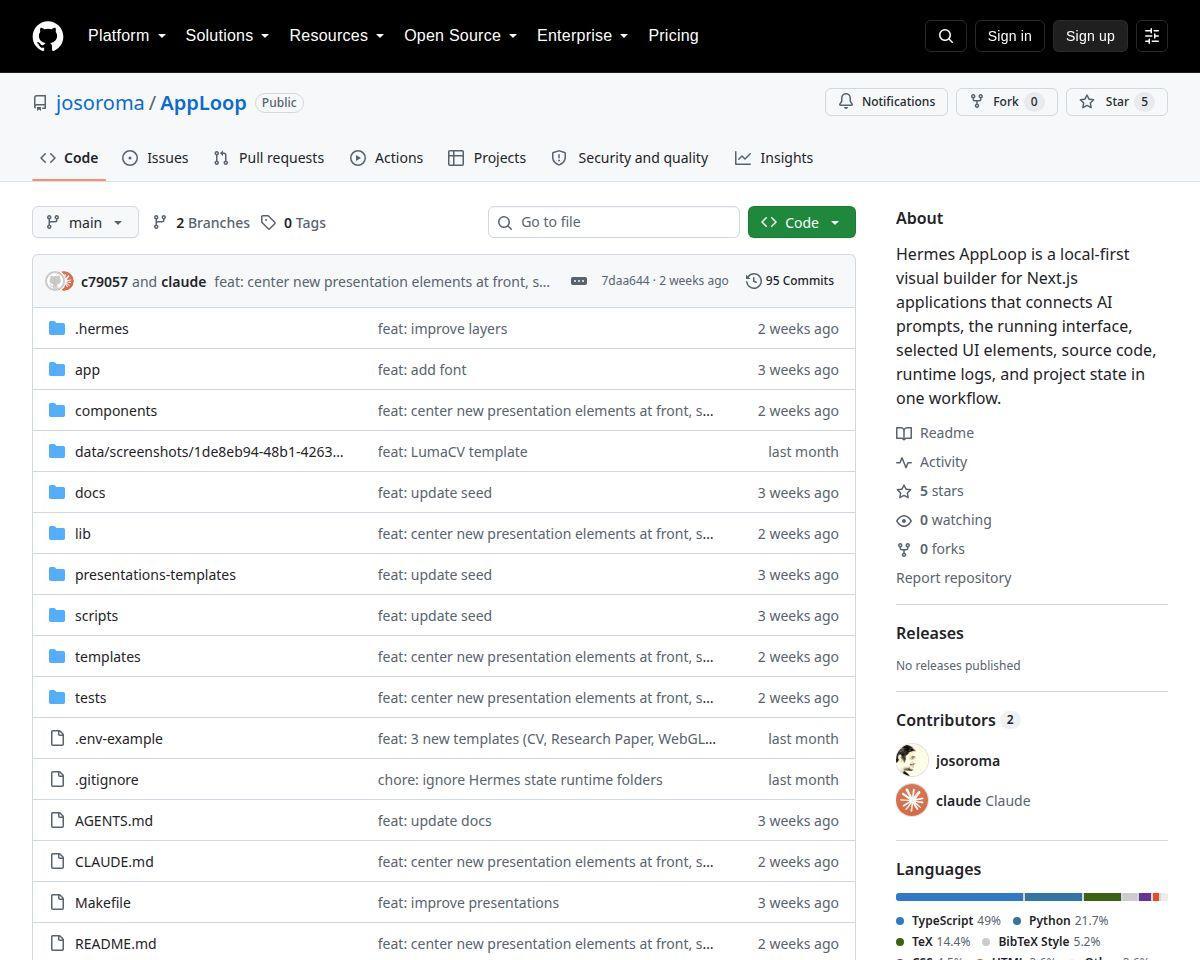Click the components folder icon
The image size is (1200, 960).
57,410
